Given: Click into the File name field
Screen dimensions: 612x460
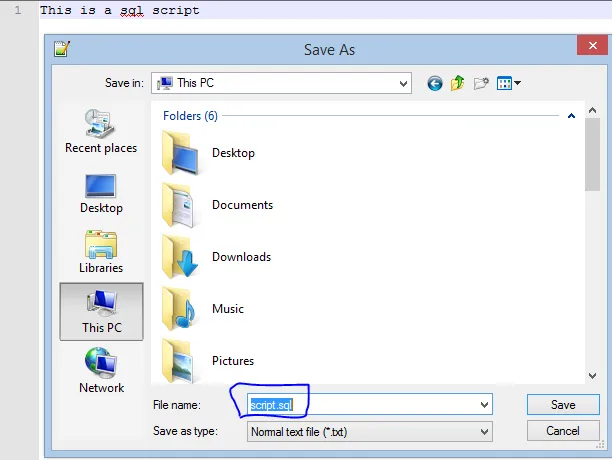Looking at the screenshot, I should [x=370, y=405].
